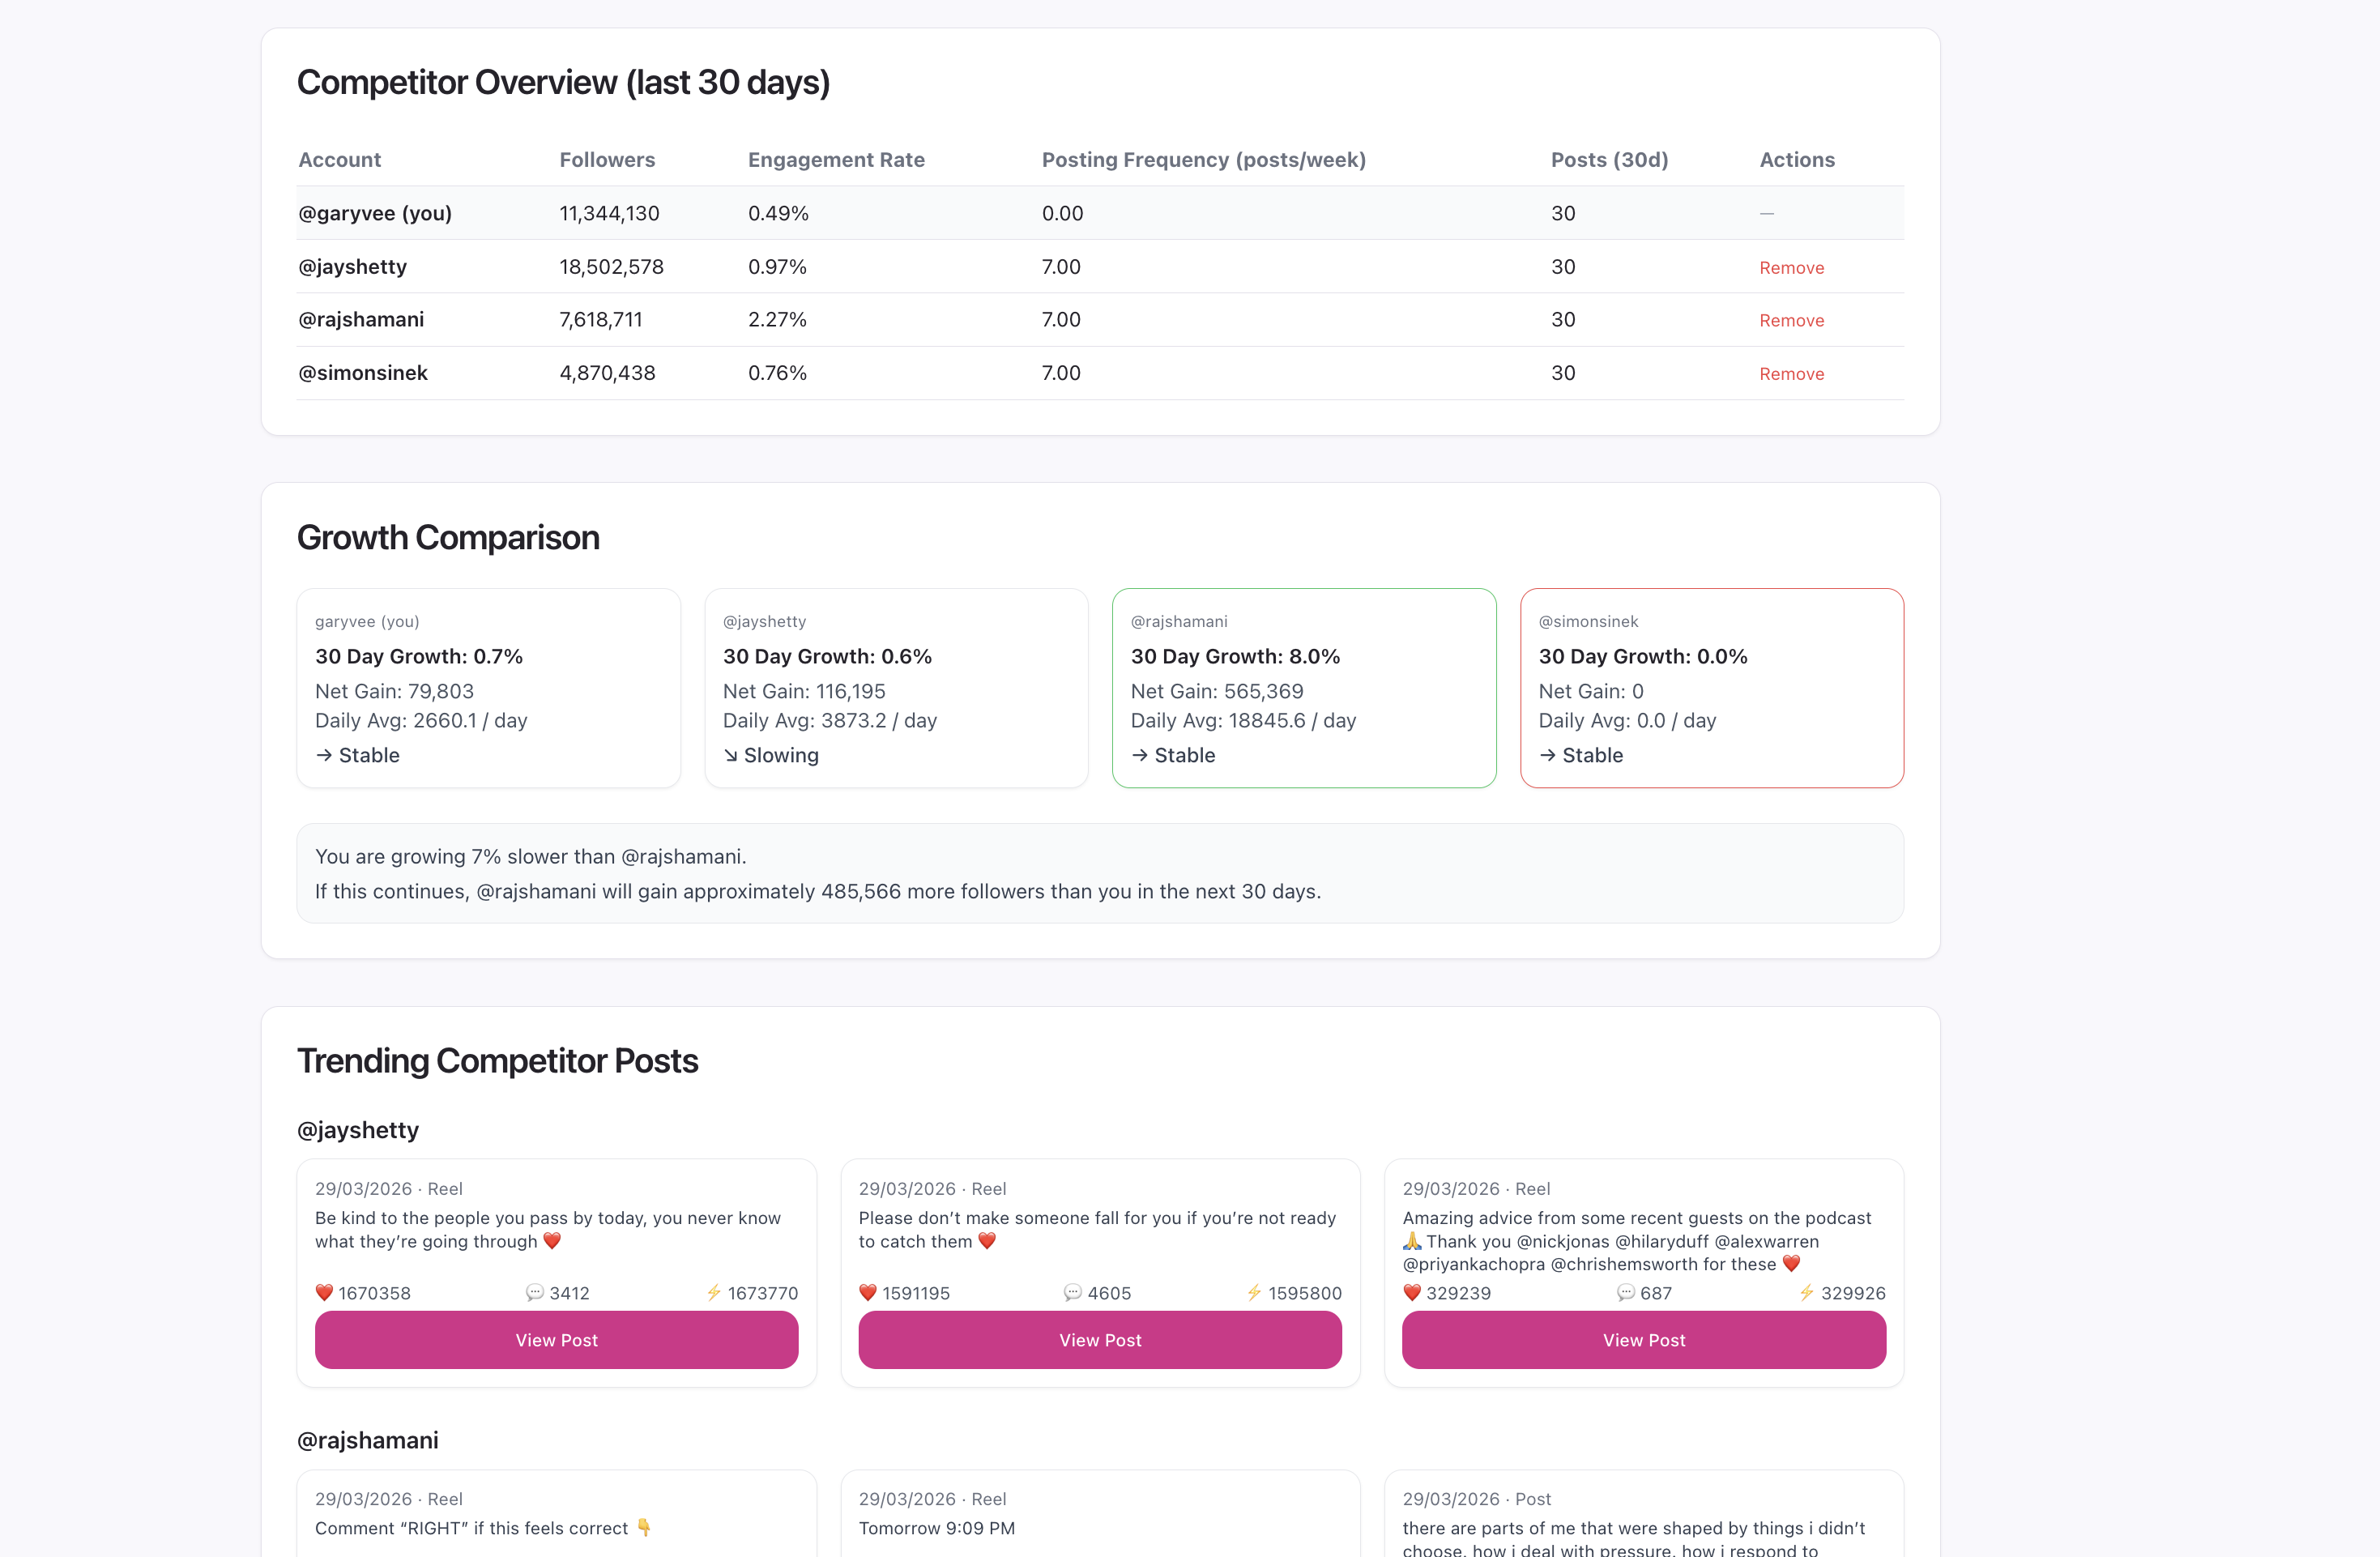
Task: Open first jayshetty post via View Post
Action: [556, 1339]
